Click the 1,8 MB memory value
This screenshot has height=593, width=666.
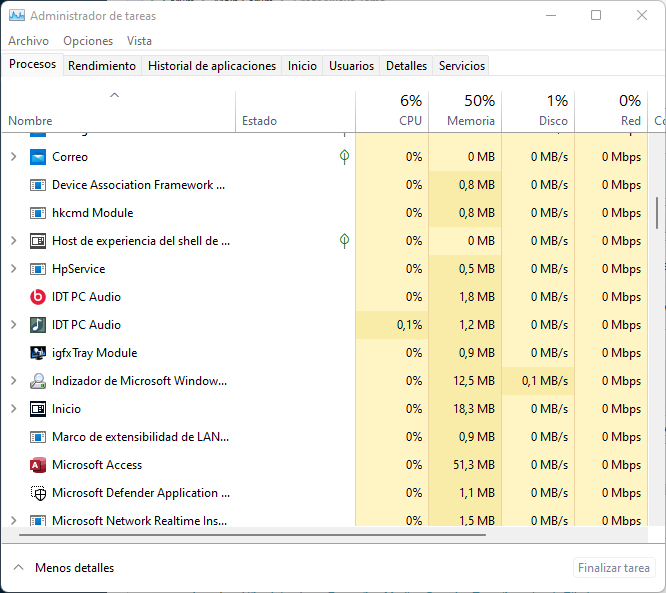pyautogui.click(x=477, y=297)
